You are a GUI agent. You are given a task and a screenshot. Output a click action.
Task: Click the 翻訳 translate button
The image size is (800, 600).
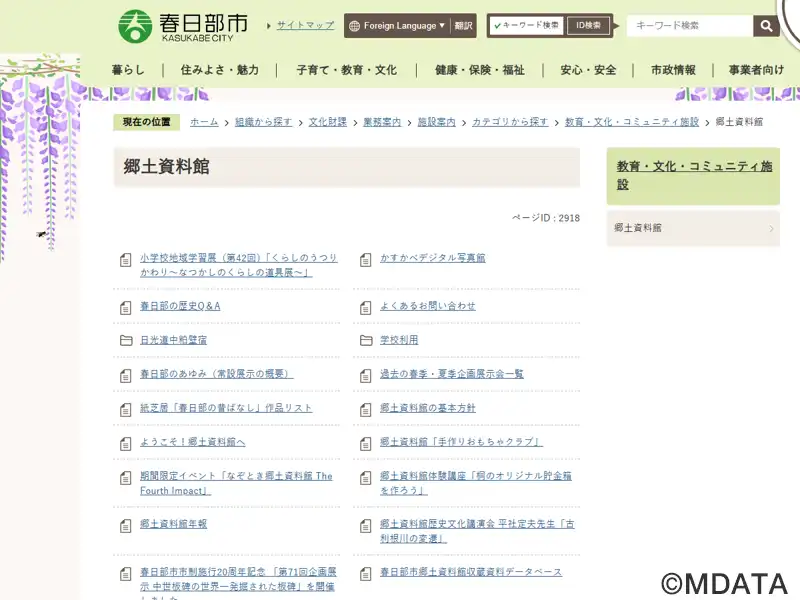coord(463,26)
